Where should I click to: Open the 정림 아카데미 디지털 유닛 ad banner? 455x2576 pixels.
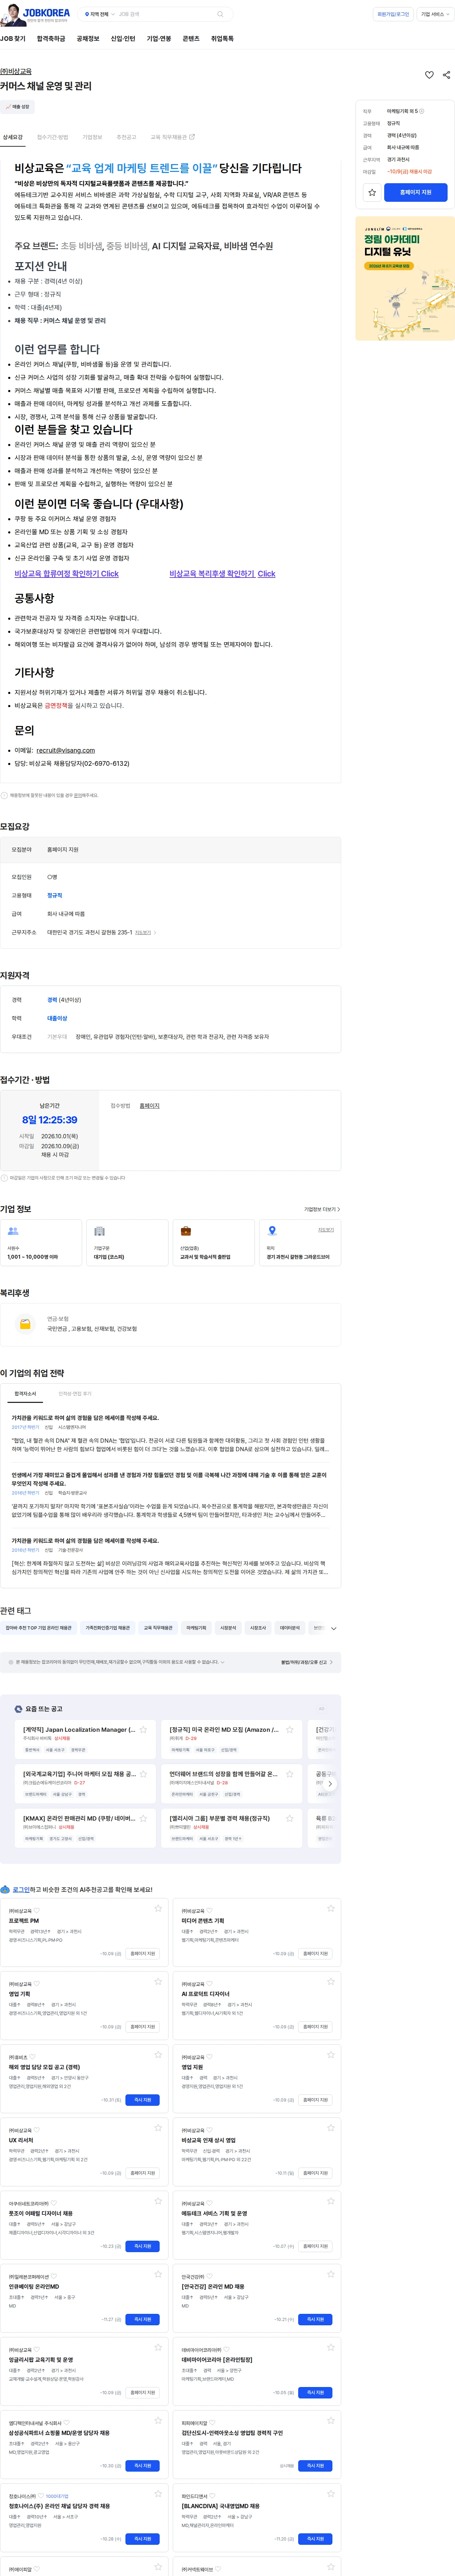tap(405, 279)
